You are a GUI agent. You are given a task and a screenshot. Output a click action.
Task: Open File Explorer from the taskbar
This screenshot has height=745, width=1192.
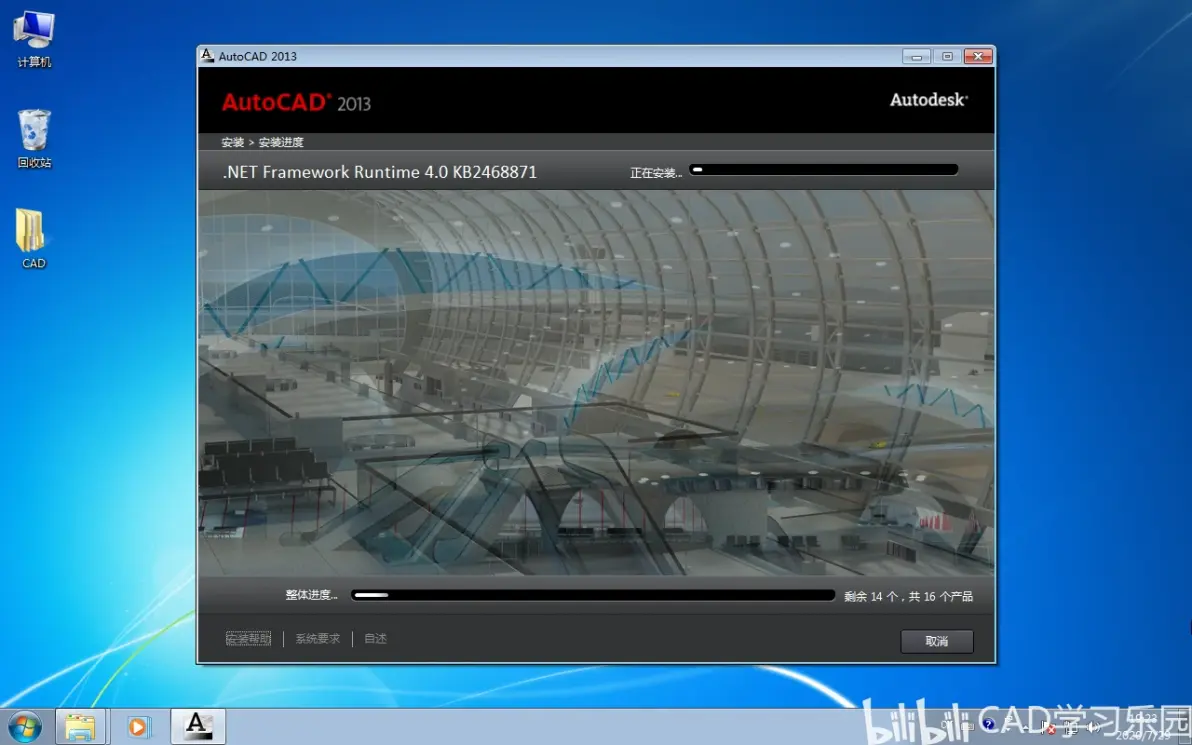tap(81, 727)
